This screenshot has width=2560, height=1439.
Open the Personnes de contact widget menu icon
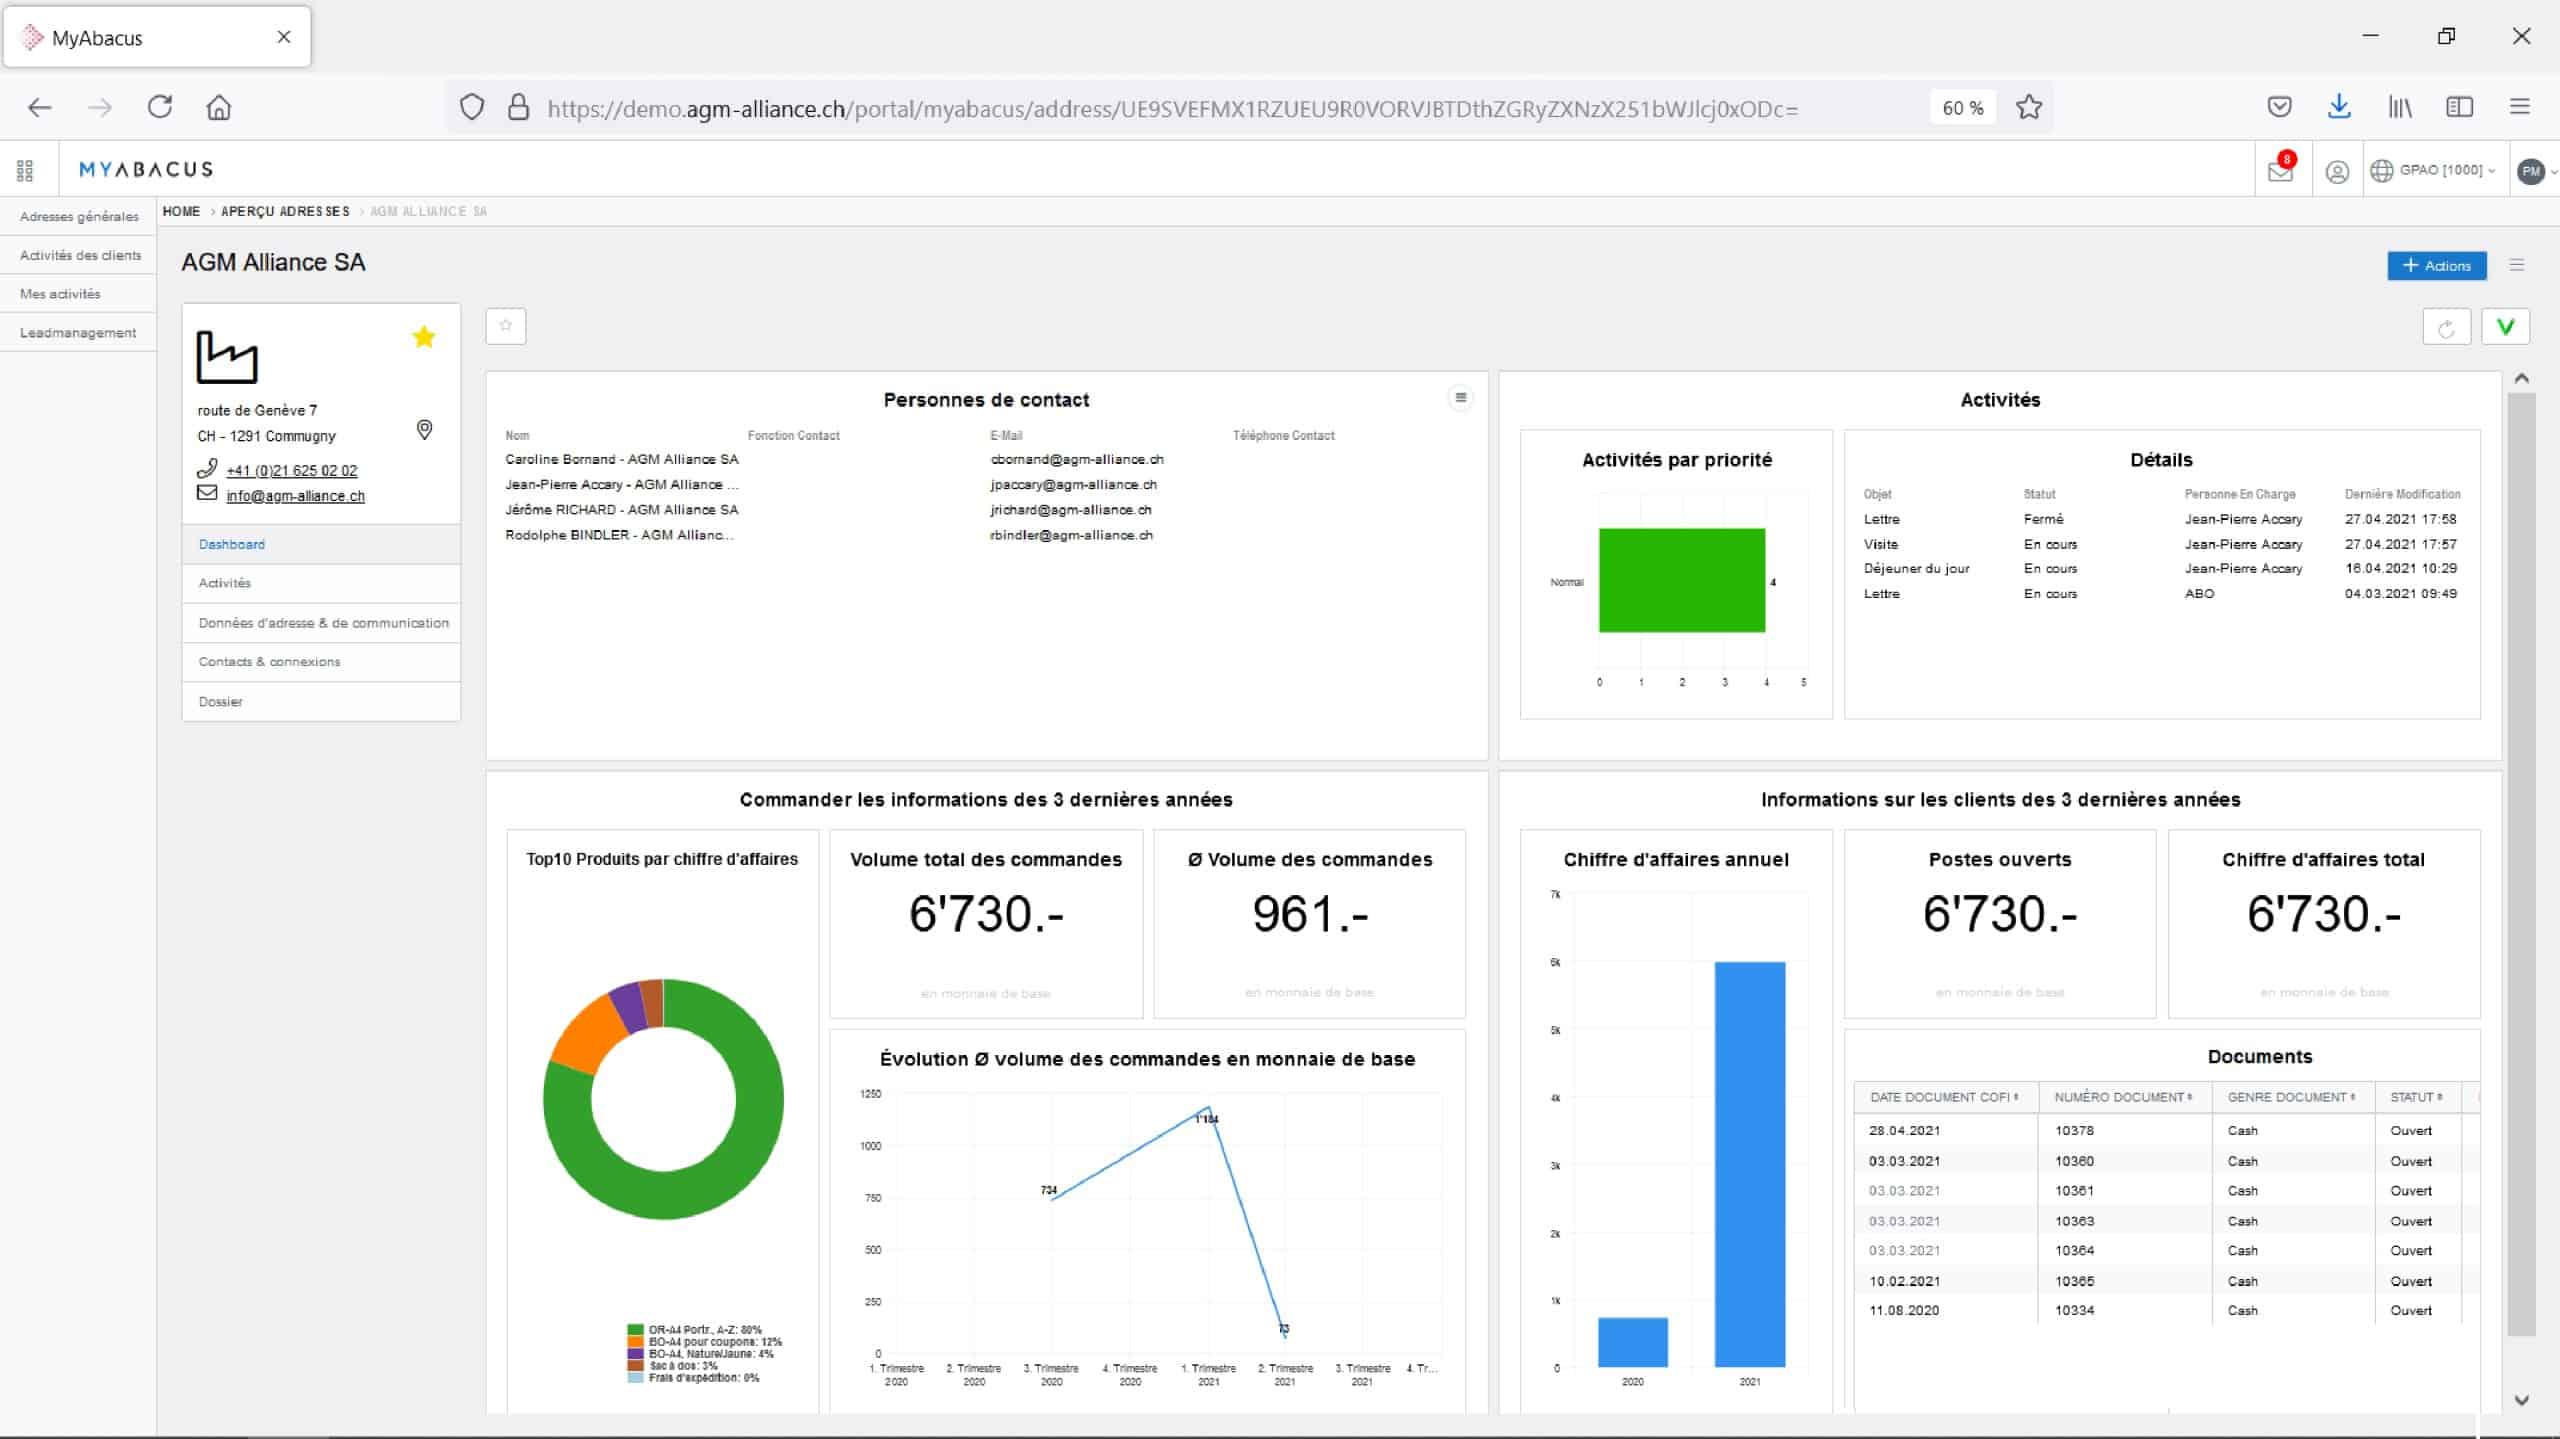tap(1460, 398)
